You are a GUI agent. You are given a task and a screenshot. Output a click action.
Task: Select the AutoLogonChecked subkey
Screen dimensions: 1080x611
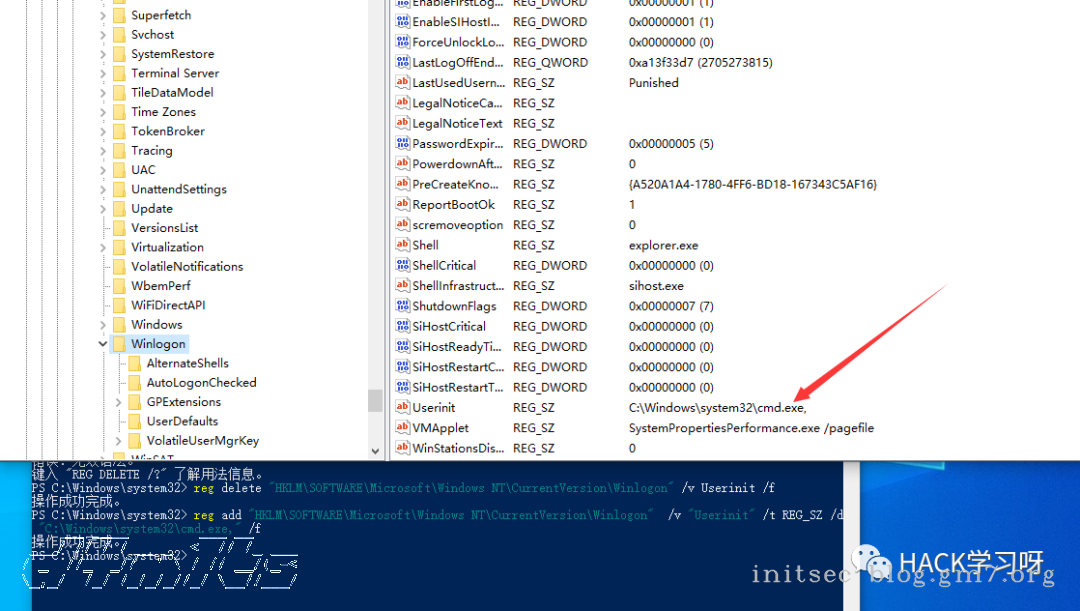tap(201, 382)
